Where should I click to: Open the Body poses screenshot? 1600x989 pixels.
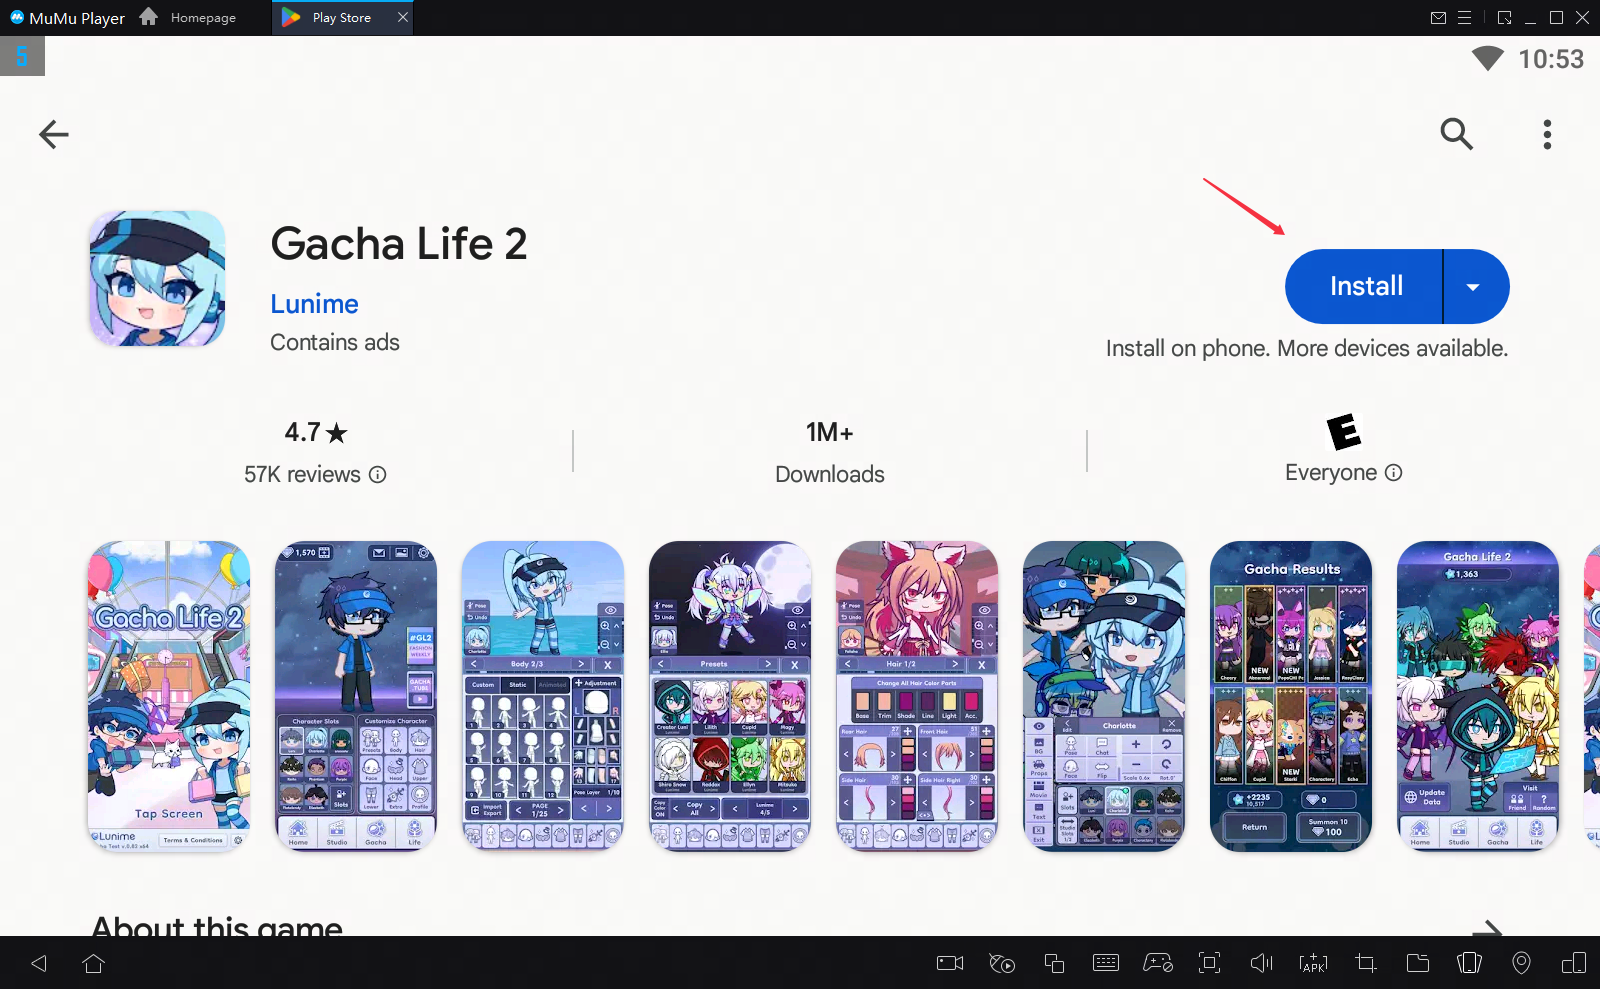click(543, 696)
